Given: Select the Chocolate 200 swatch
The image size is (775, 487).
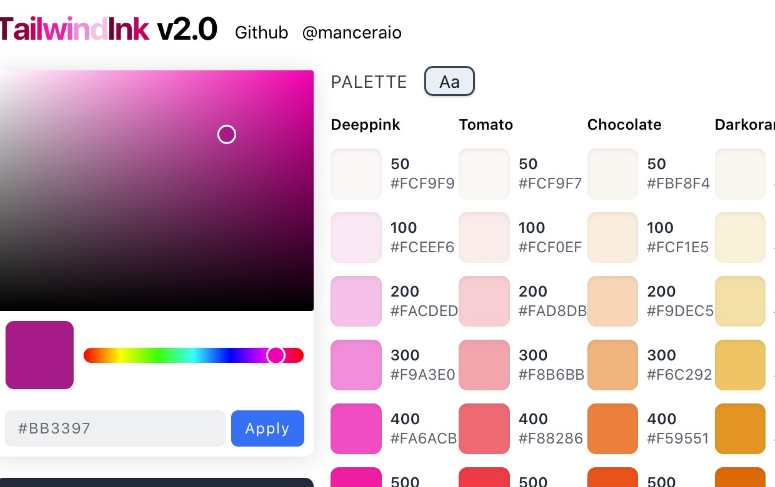Looking at the screenshot, I should point(612,301).
